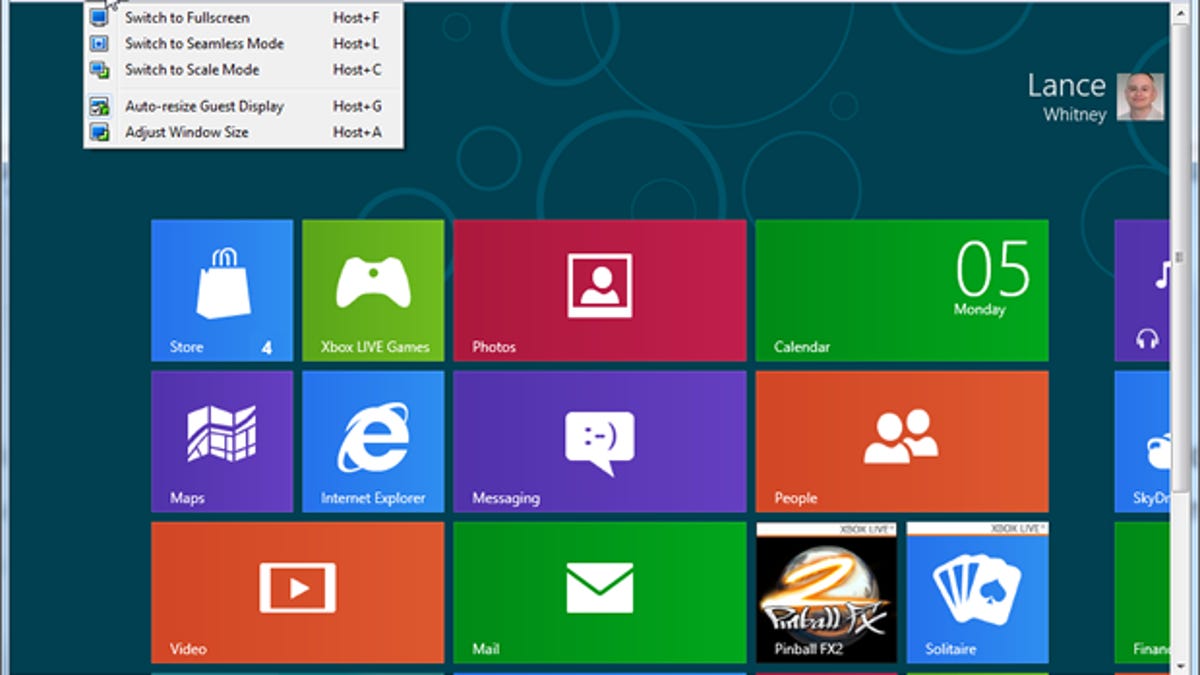The image size is (1200, 675).
Task: Open the Maps tile
Action: coord(222,441)
